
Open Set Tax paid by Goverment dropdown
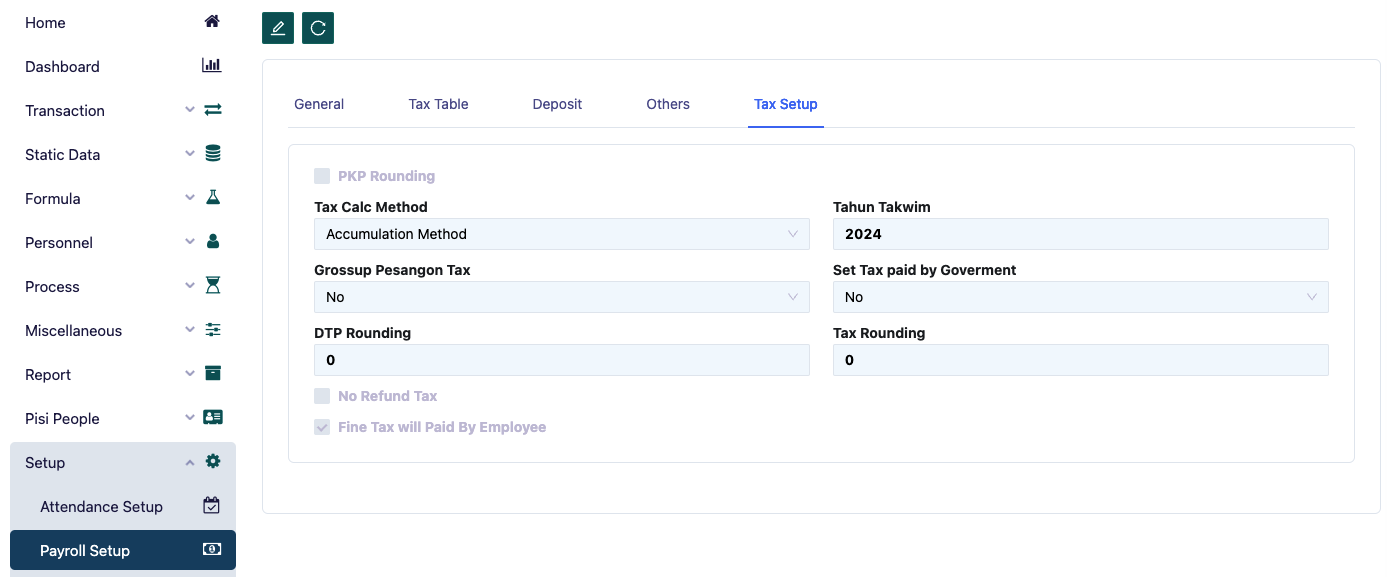pos(1080,297)
